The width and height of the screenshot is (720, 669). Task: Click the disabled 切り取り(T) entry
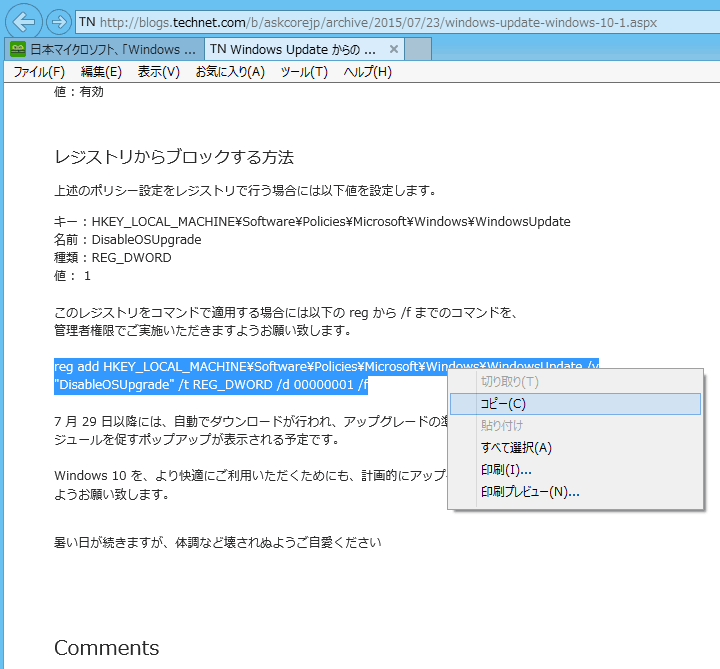(575, 382)
